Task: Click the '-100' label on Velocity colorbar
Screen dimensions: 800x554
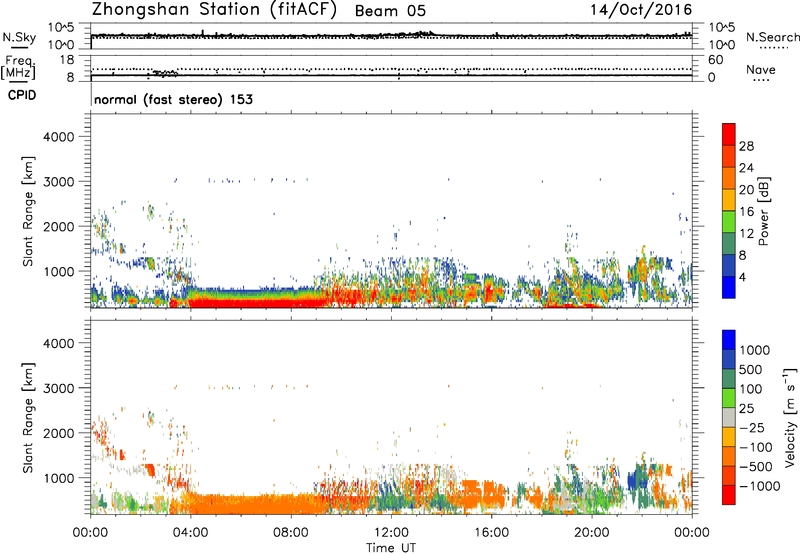Action: [755, 447]
